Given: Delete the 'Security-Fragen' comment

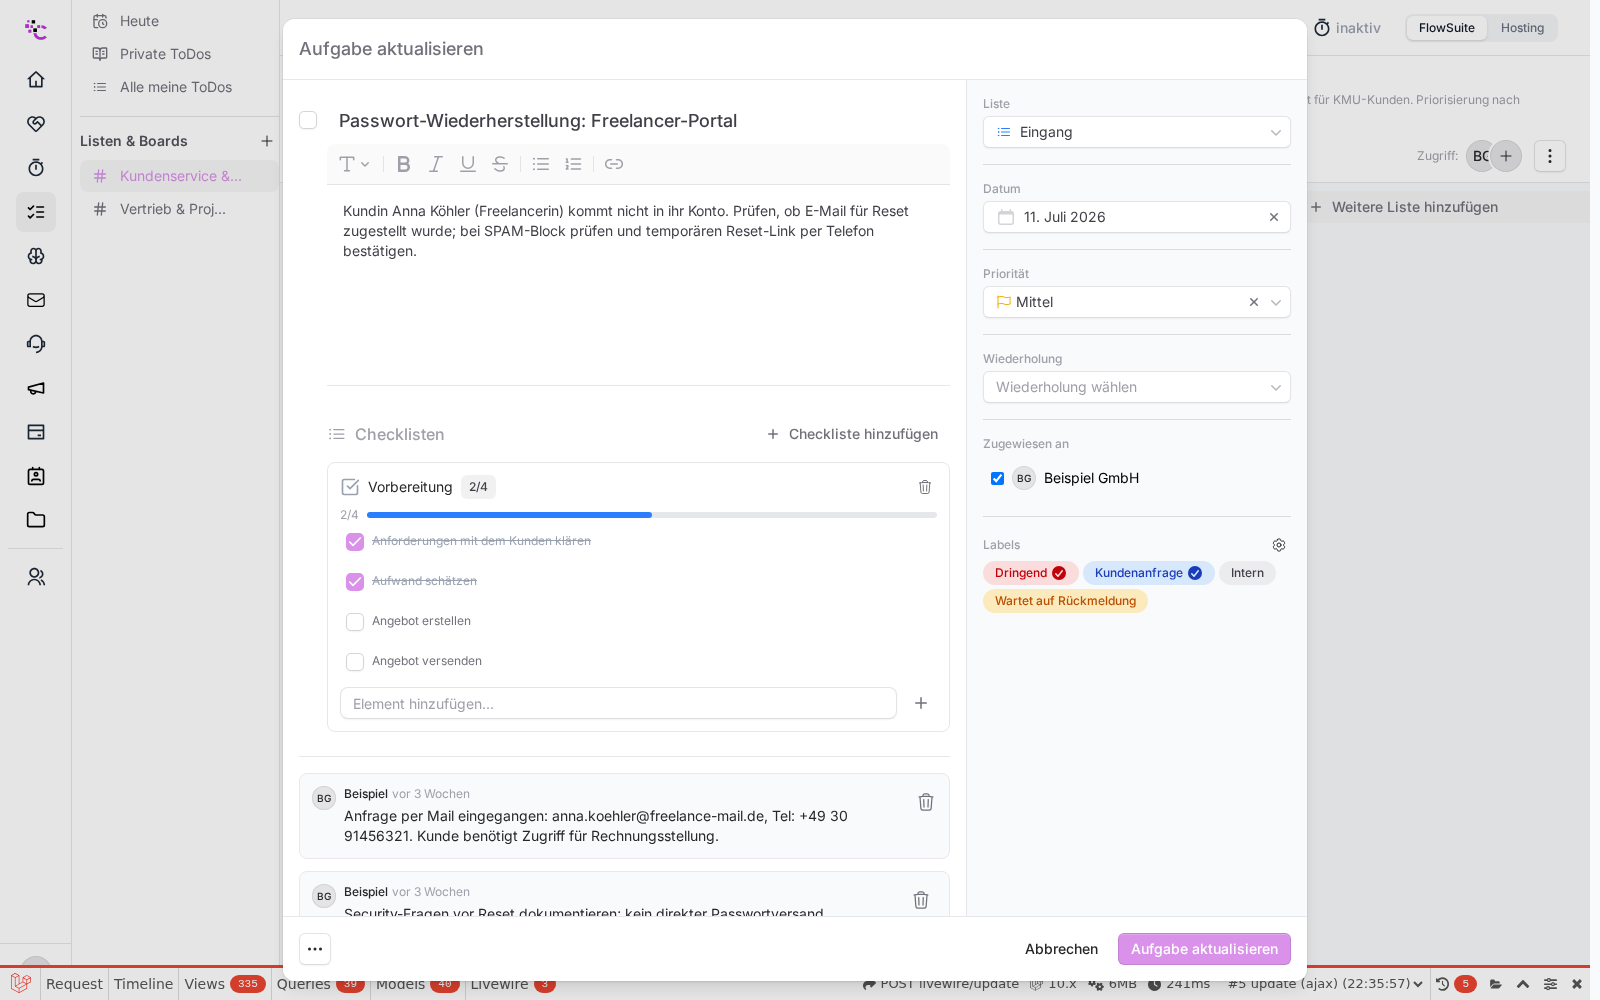Looking at the screenshot, I should pos(921,900).
